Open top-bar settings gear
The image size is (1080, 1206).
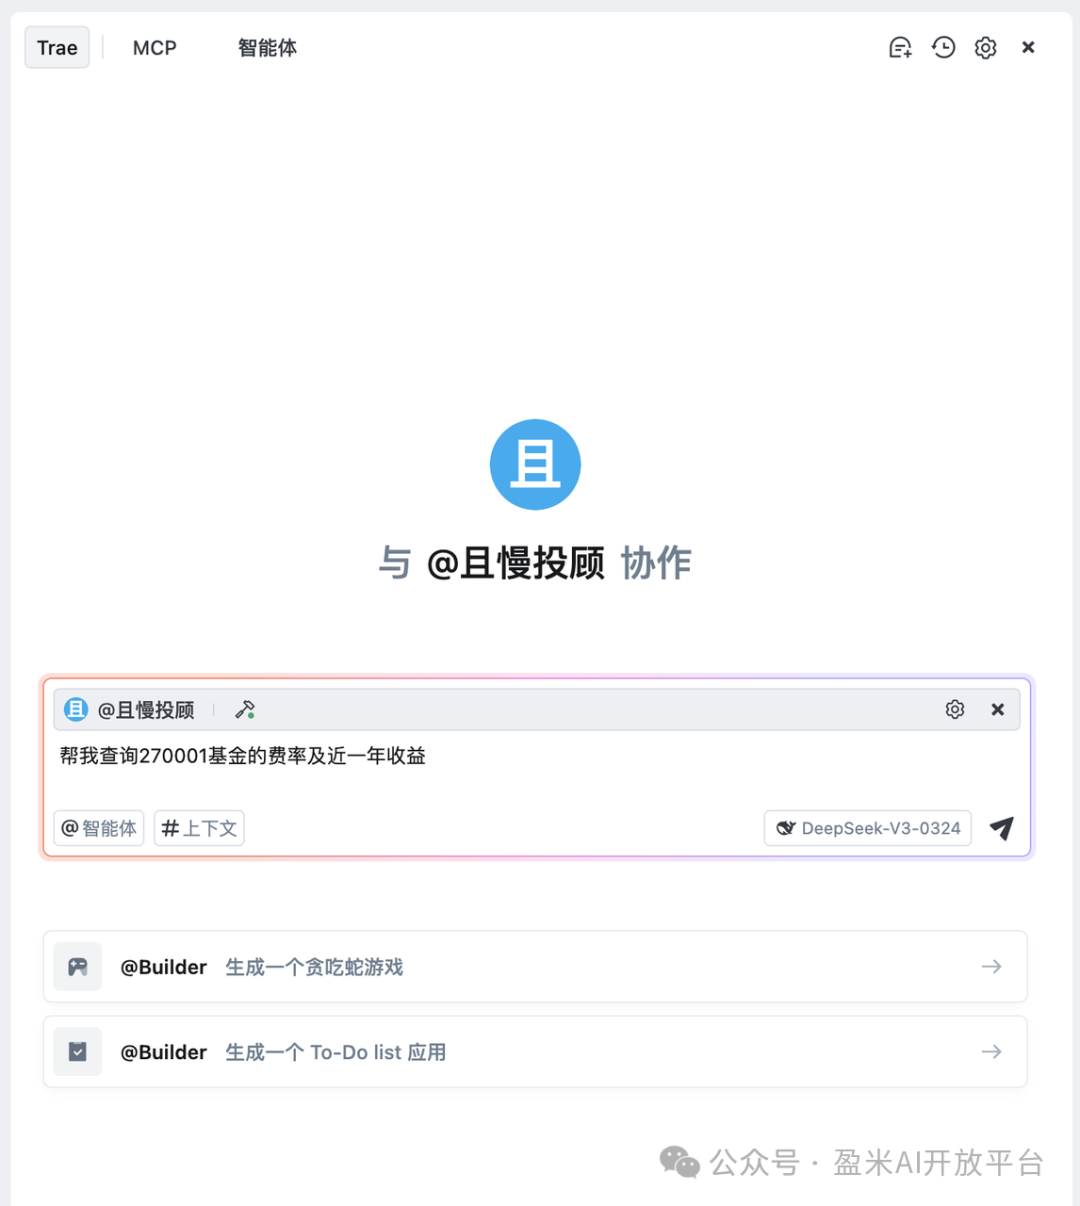(x=986, y=48)
